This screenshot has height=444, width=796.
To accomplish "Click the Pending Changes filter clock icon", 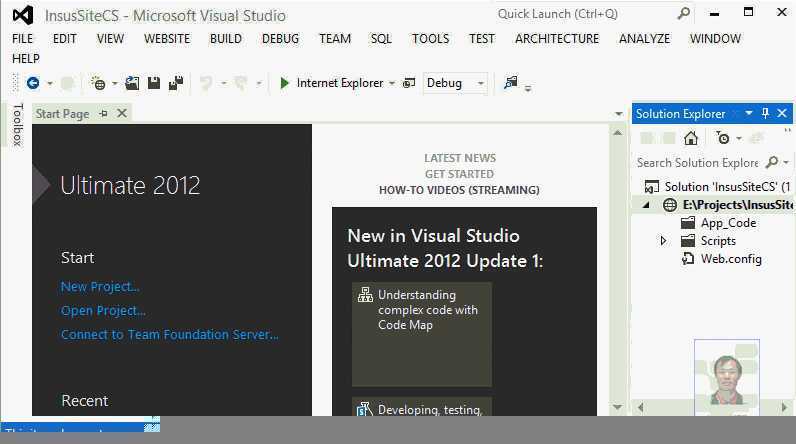I will point(724,138).
